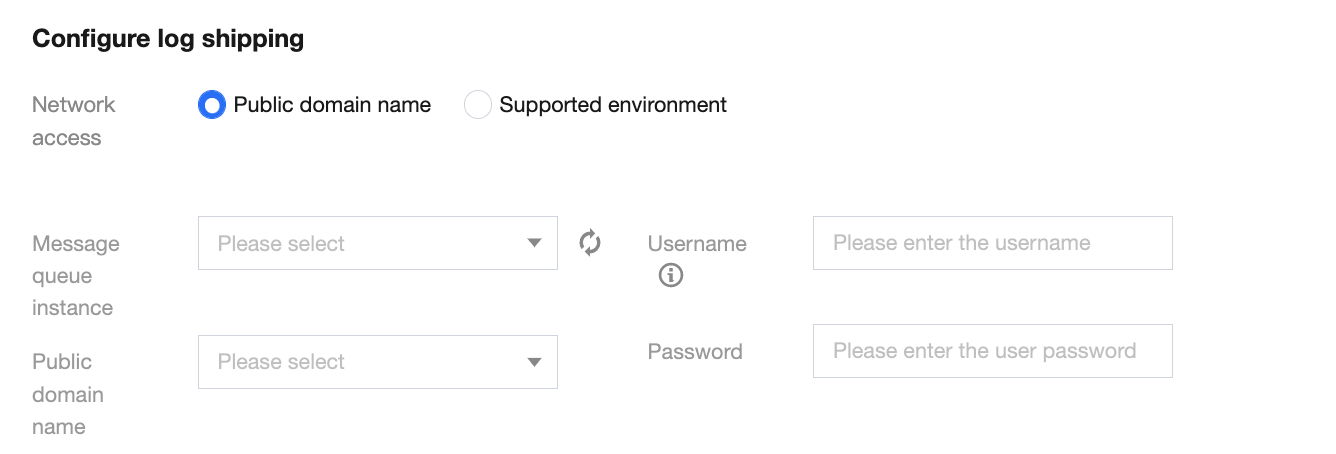Click the 'Supported environment' radio option text

coord(612,104)
